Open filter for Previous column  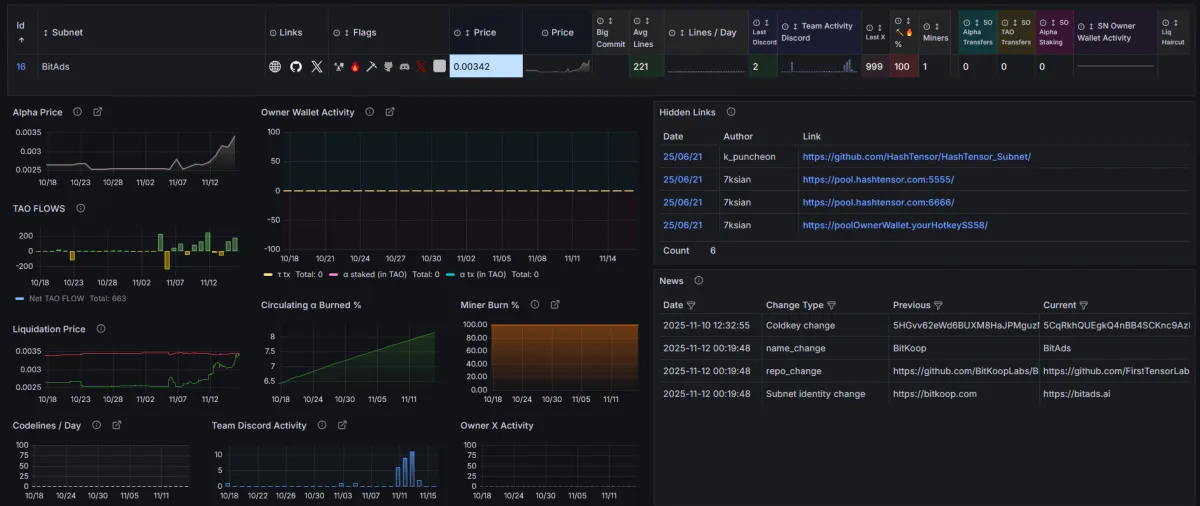(x=938, y=305)
